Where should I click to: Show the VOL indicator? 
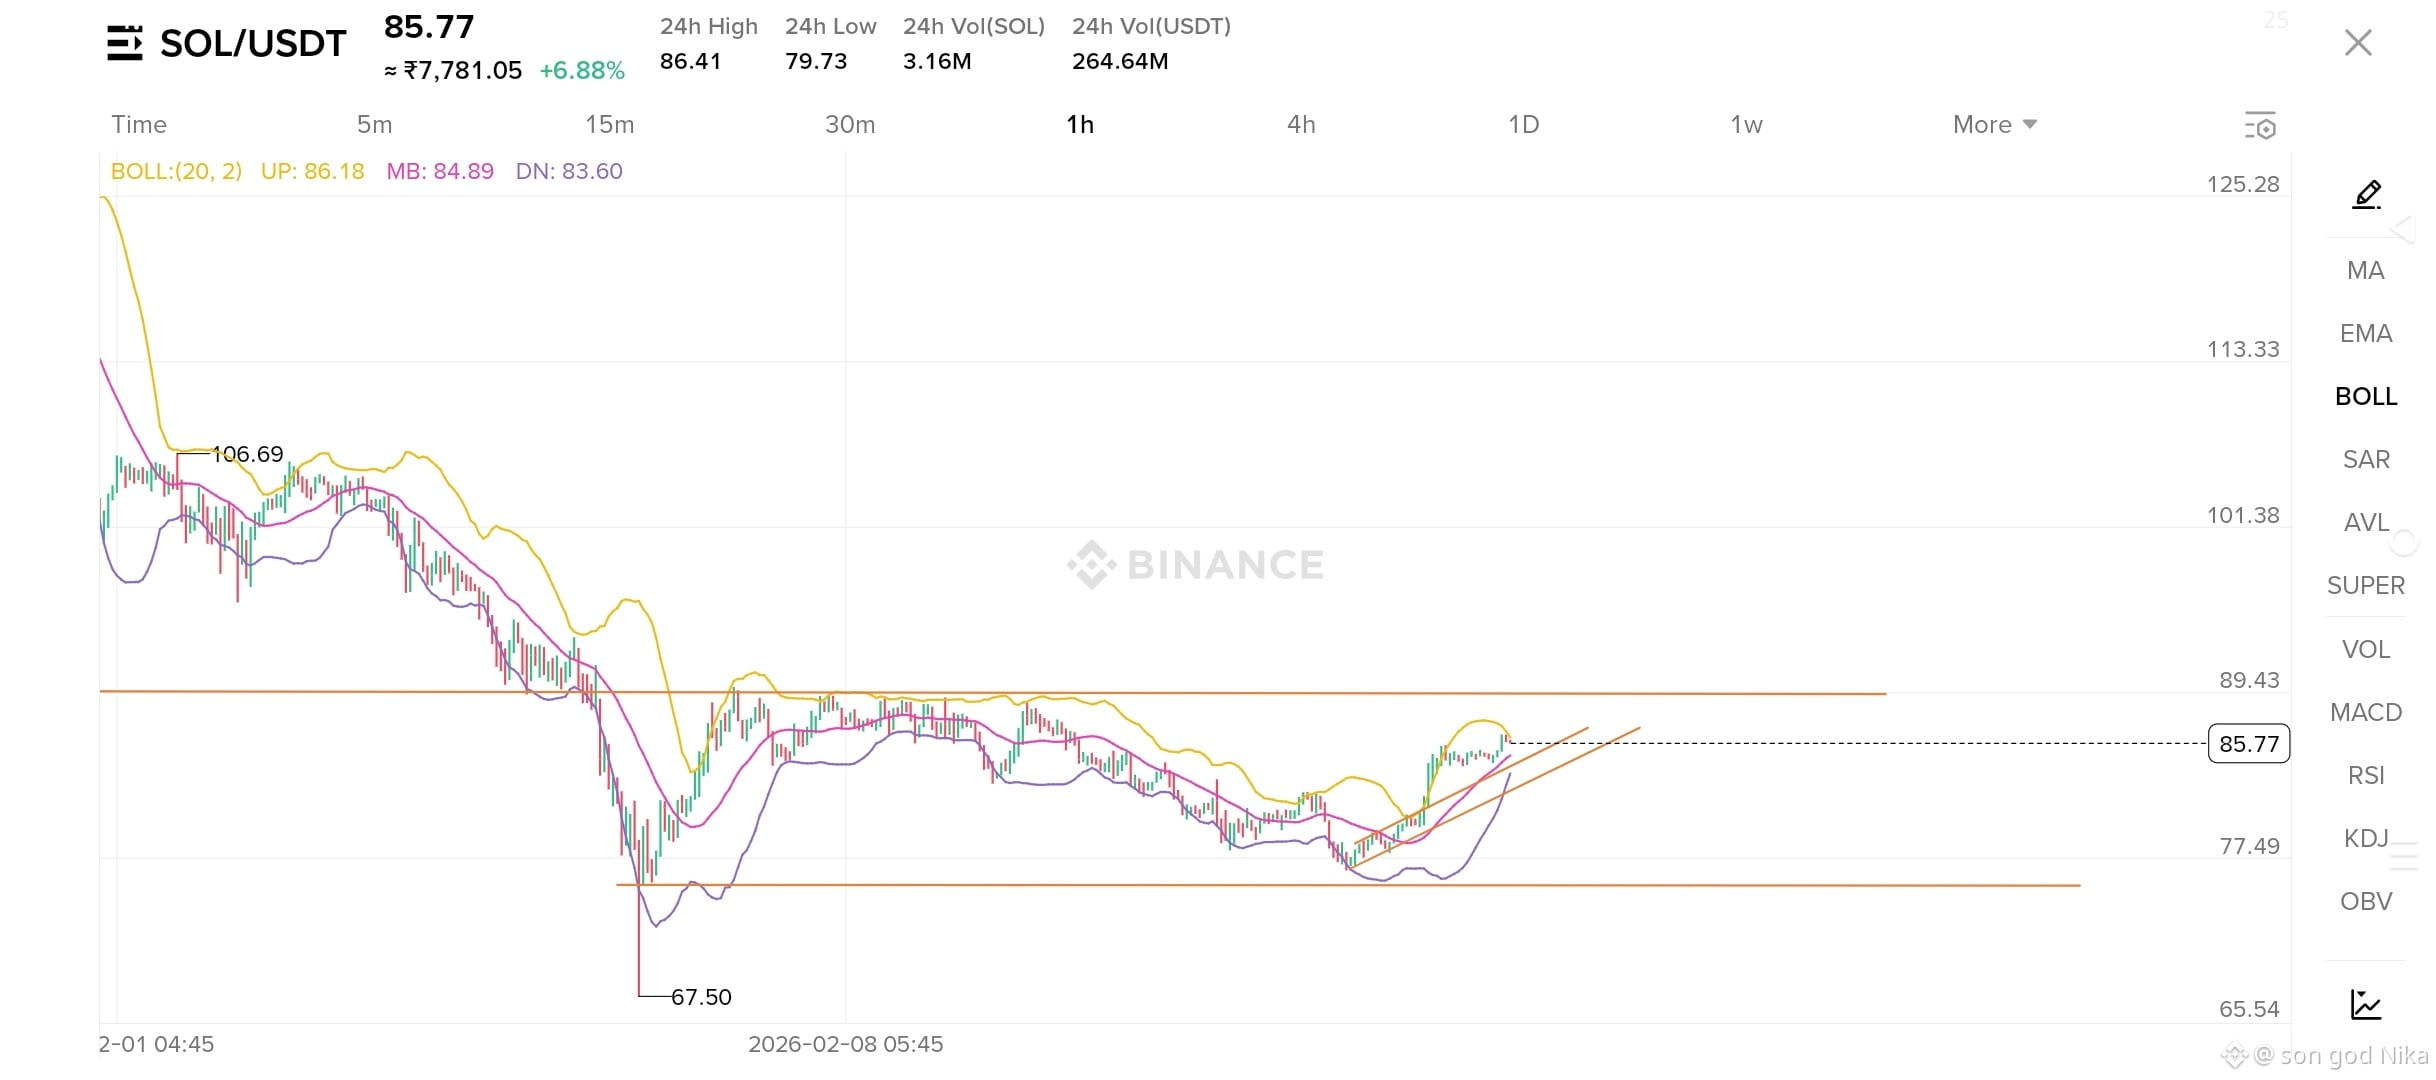pyautogui.click(x=2366, y=650)
